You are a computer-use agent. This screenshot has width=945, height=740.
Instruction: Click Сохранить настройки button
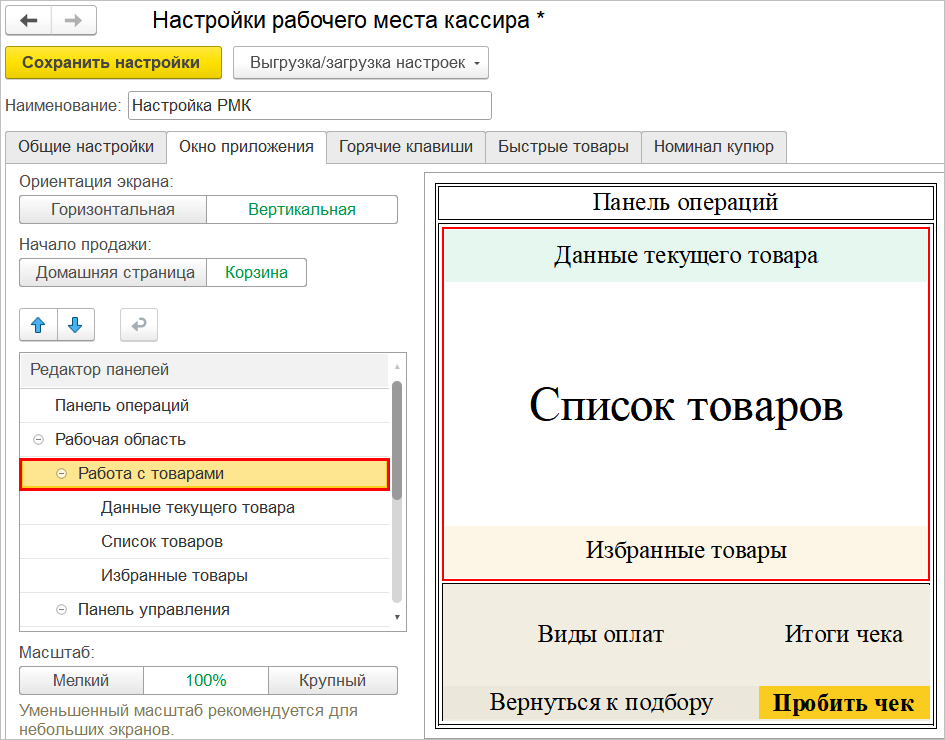tap(111, 63)
